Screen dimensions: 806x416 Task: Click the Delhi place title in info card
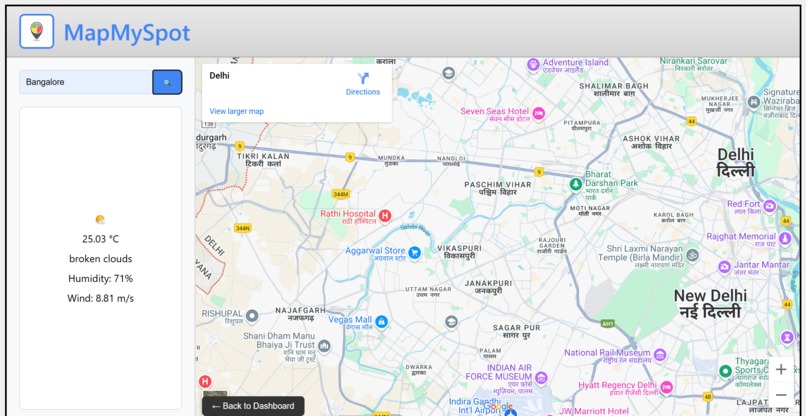[219, 76]
